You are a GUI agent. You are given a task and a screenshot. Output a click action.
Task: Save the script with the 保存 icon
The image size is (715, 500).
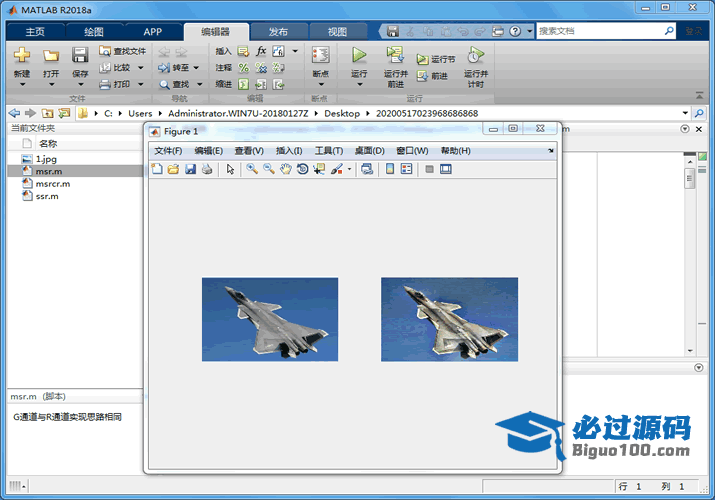(x=80, y=56)
